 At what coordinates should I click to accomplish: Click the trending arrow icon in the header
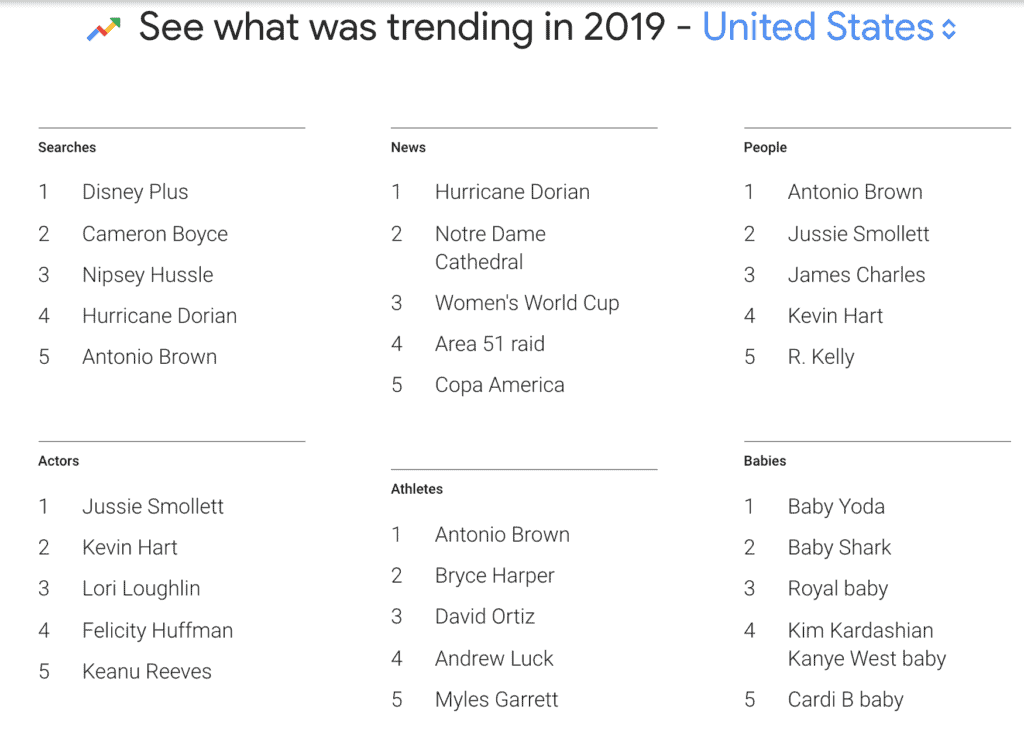click(x=104, y=26)
